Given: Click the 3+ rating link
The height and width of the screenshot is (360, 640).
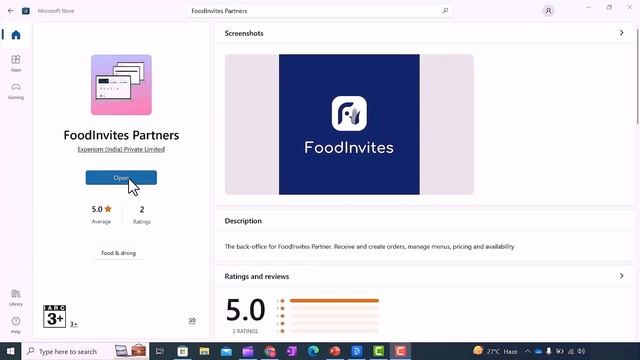Looking at the screenshot, I should coord(73,324).
